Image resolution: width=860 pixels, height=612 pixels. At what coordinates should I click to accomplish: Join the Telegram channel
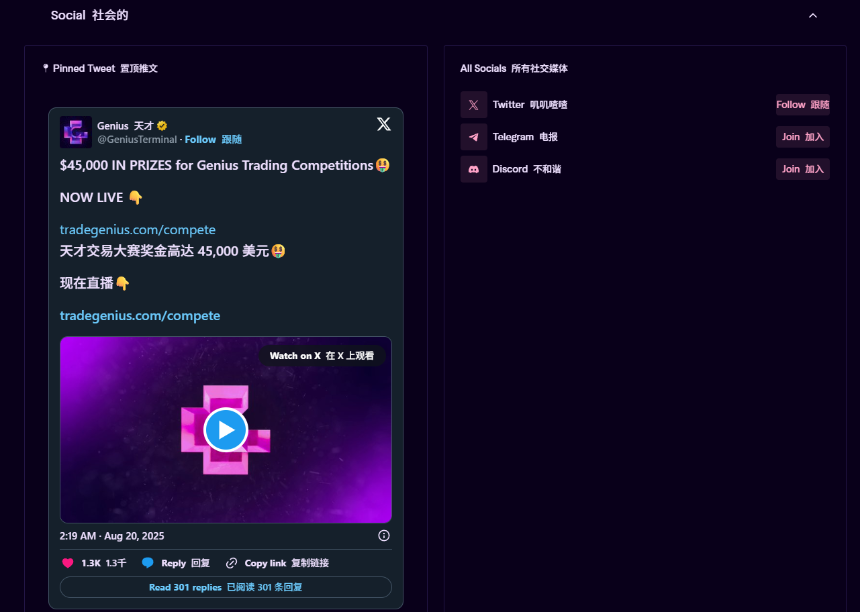[x=802, y=137]
